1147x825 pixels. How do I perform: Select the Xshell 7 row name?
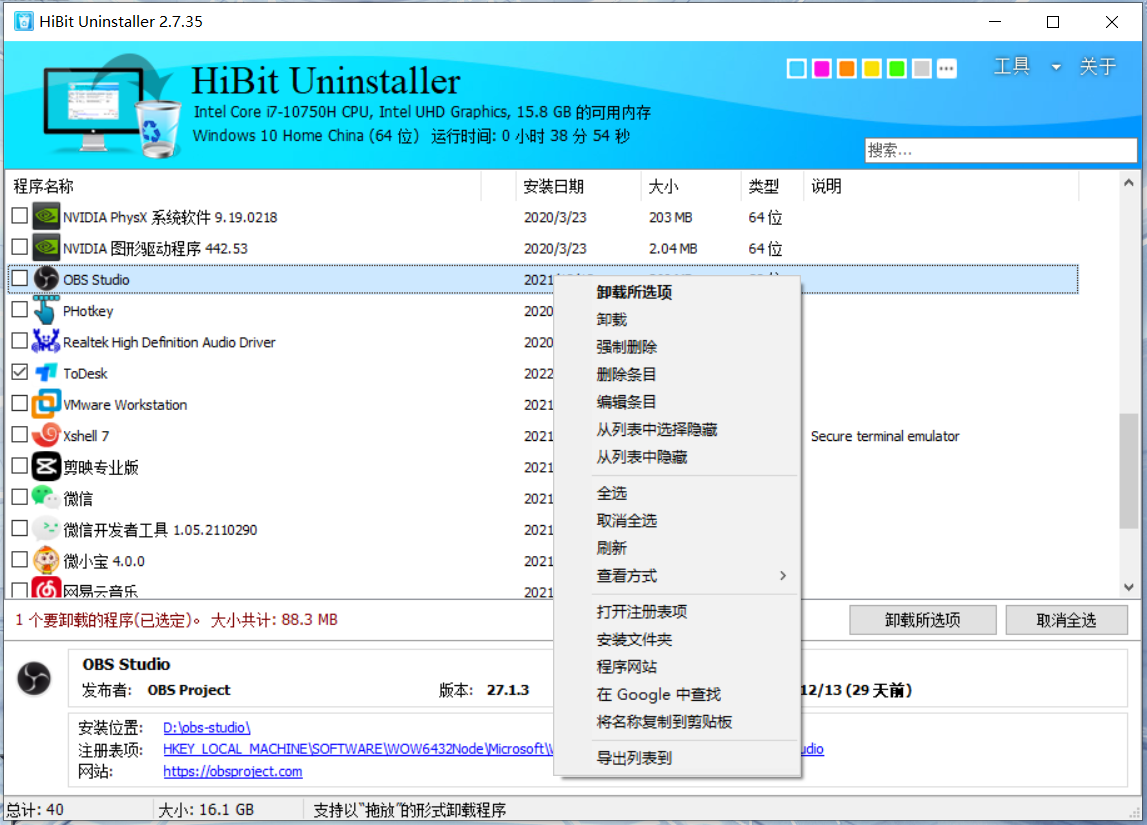point(86,437)
